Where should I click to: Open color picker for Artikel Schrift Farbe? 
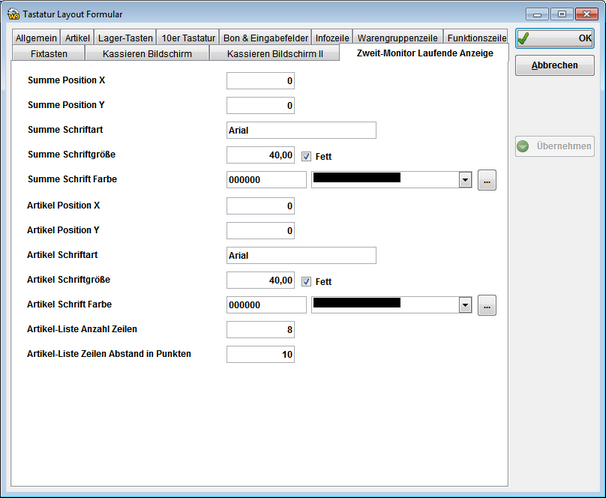(487, 305)
